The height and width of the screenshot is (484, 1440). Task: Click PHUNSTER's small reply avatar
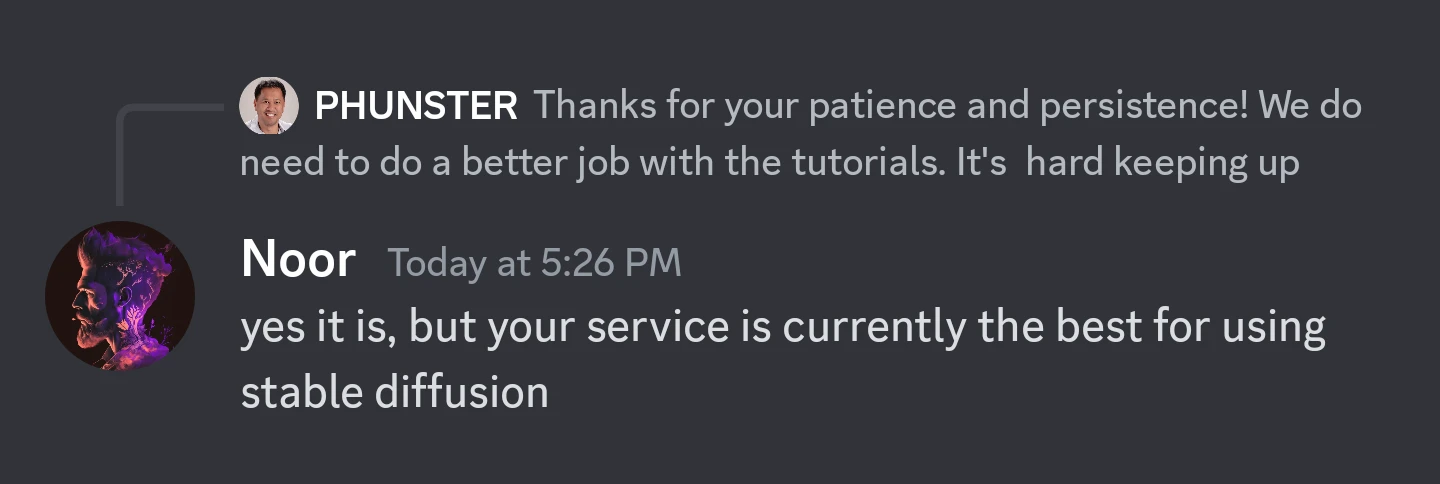(268, 105)
